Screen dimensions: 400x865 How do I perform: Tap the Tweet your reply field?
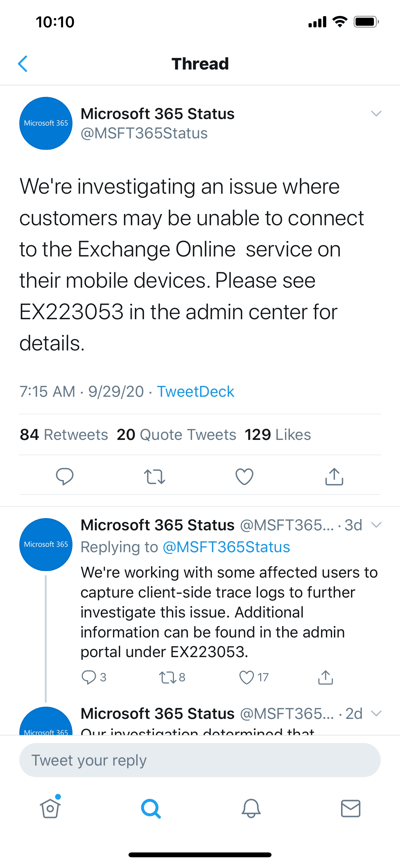(x=200, y=760)
